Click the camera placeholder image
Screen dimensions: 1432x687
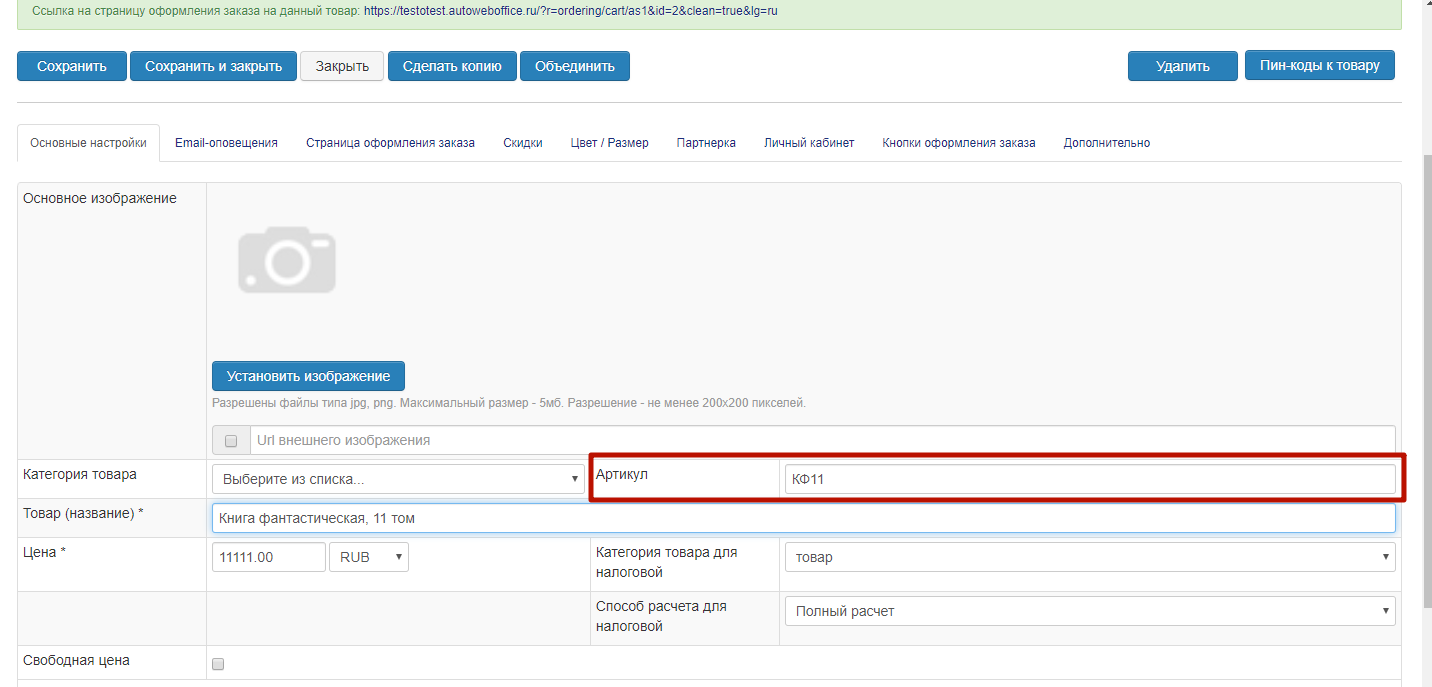point(286,261)
